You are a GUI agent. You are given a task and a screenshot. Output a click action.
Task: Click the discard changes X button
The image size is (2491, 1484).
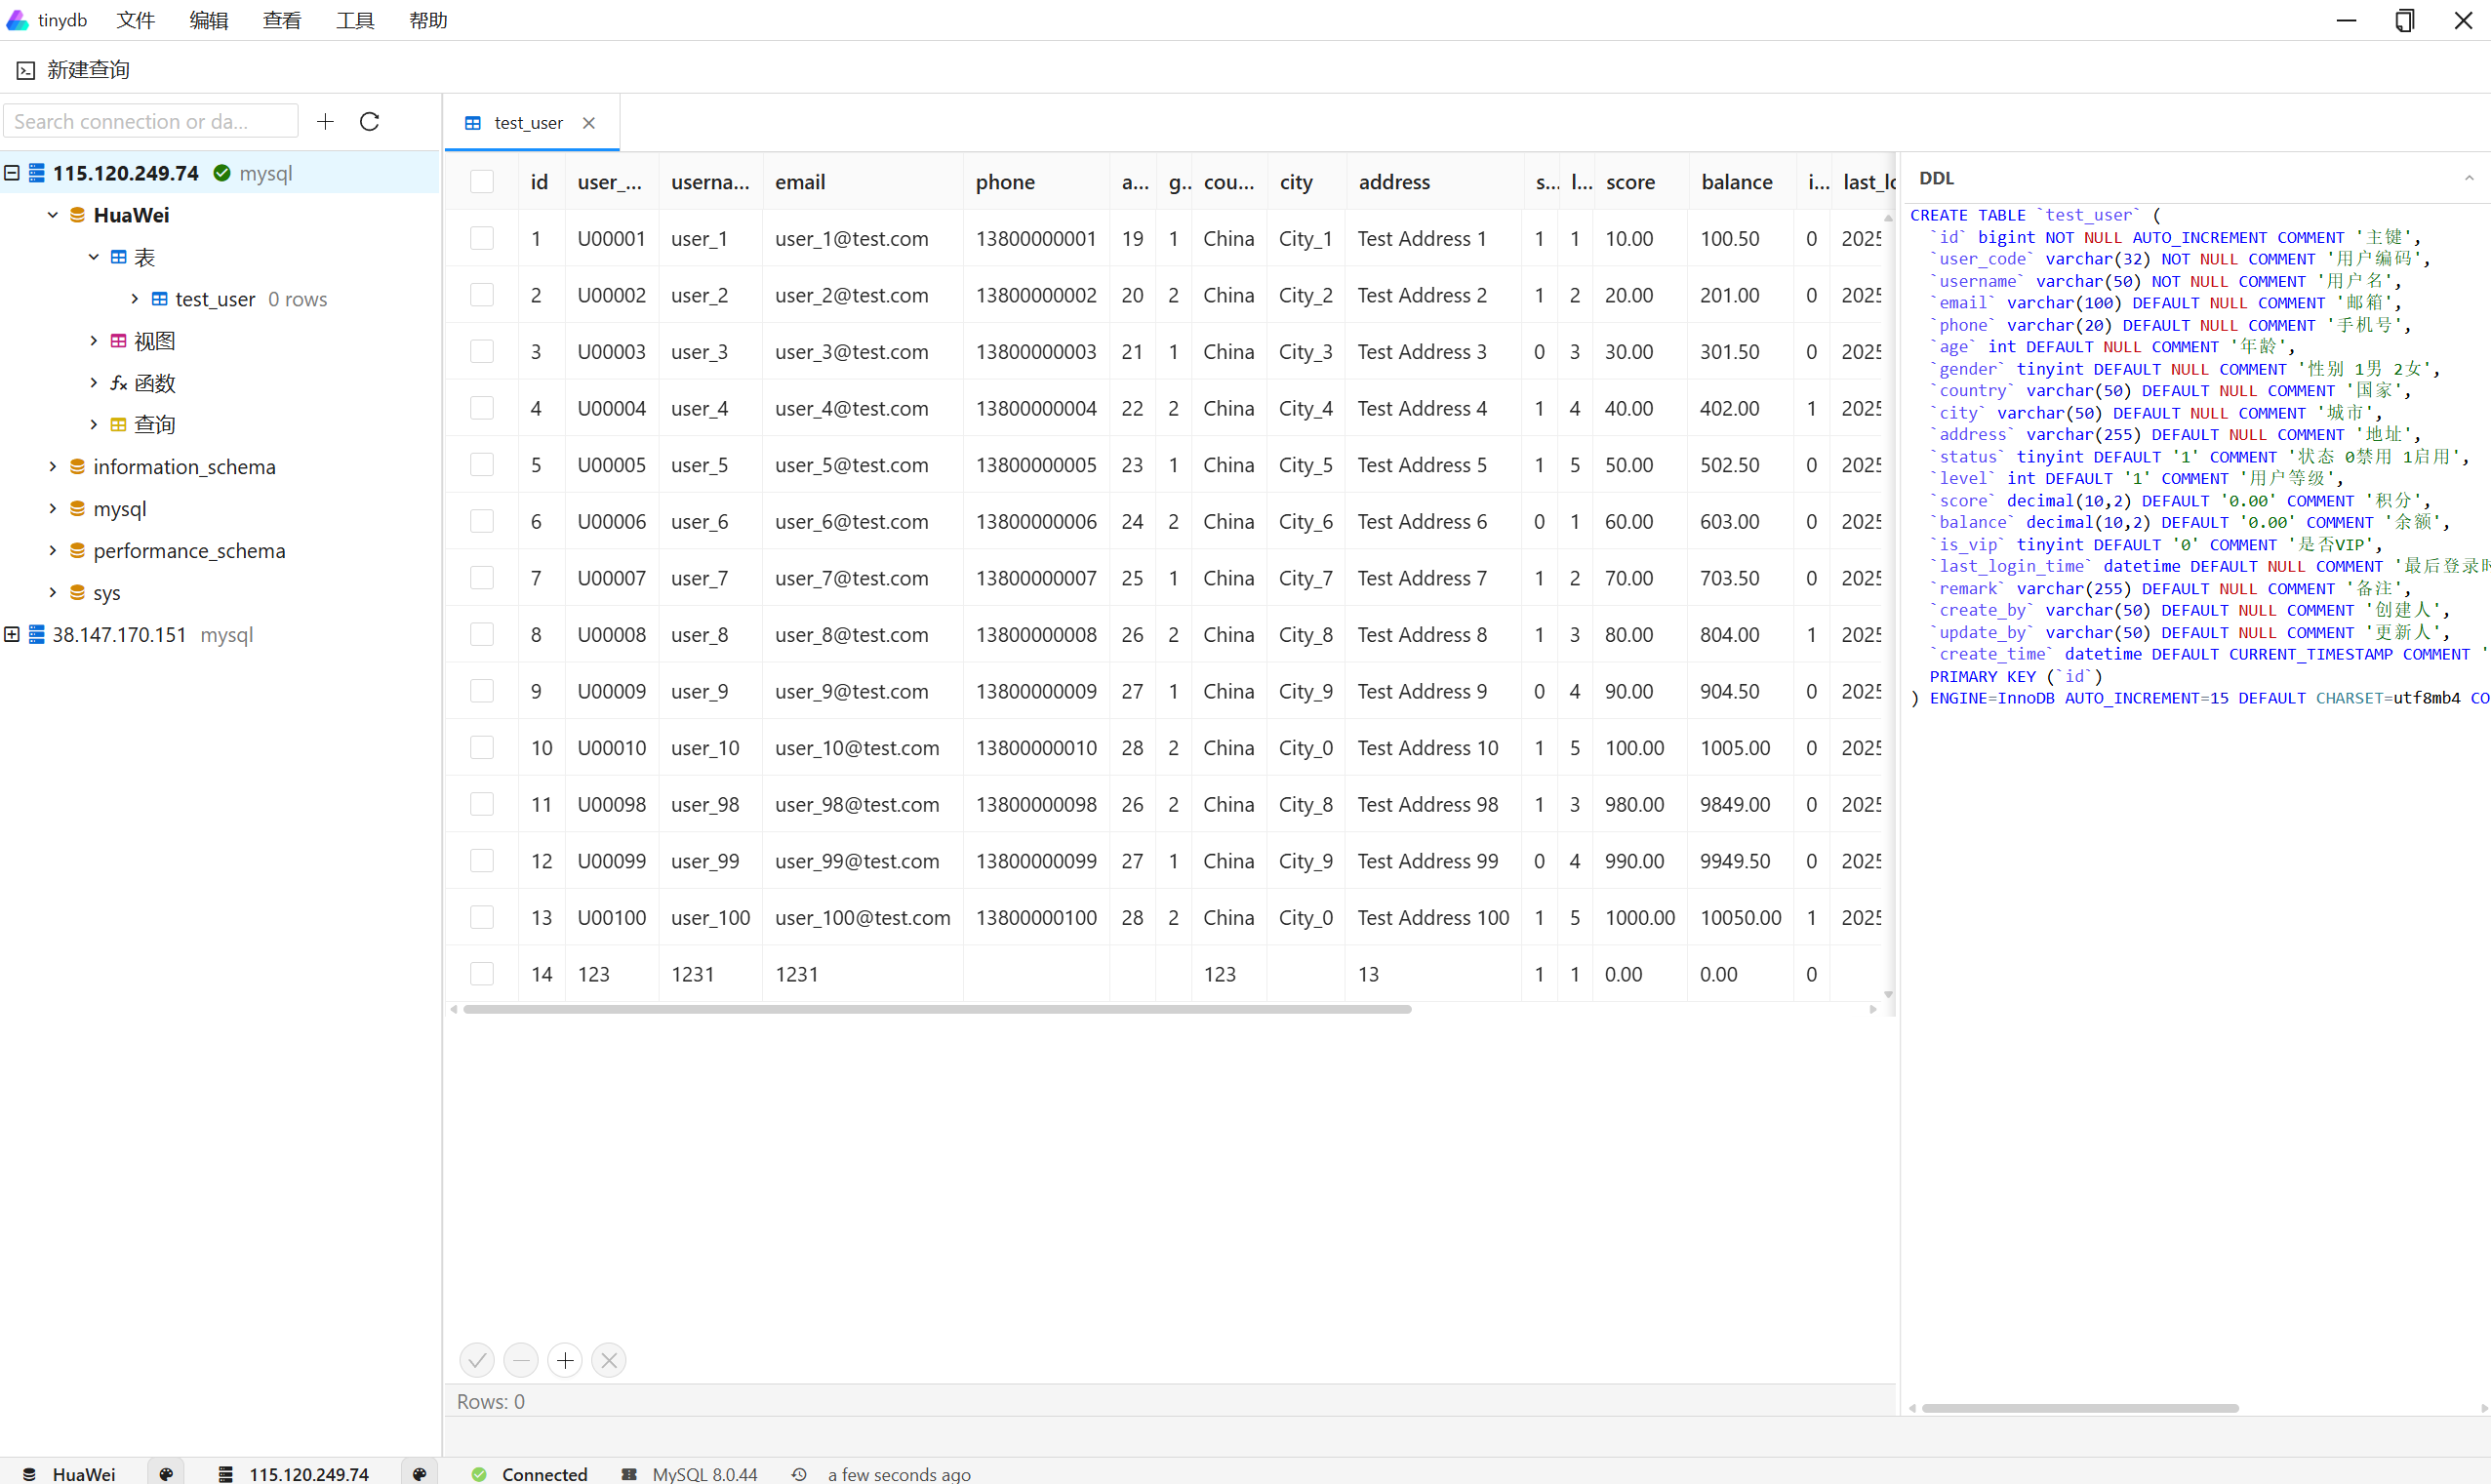click(x=609, y=1360)
